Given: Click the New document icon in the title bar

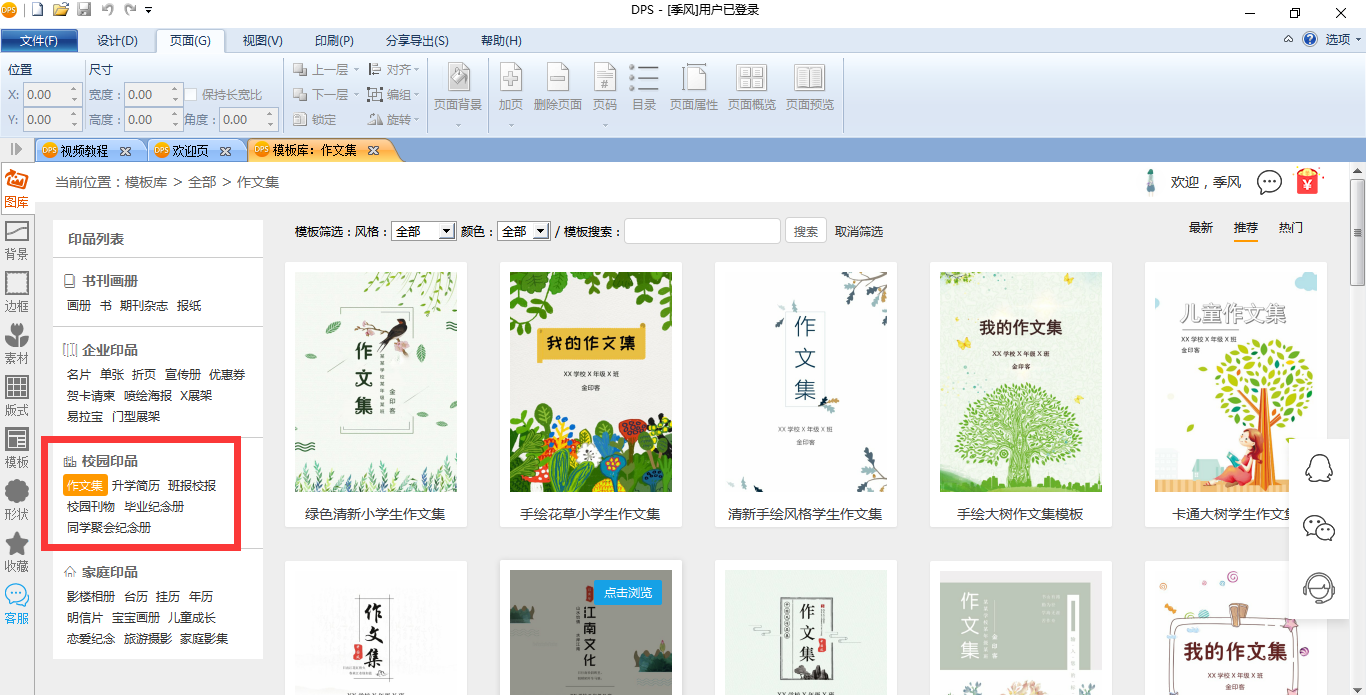Looking at the screenshot, I should [x=38, y=10].
